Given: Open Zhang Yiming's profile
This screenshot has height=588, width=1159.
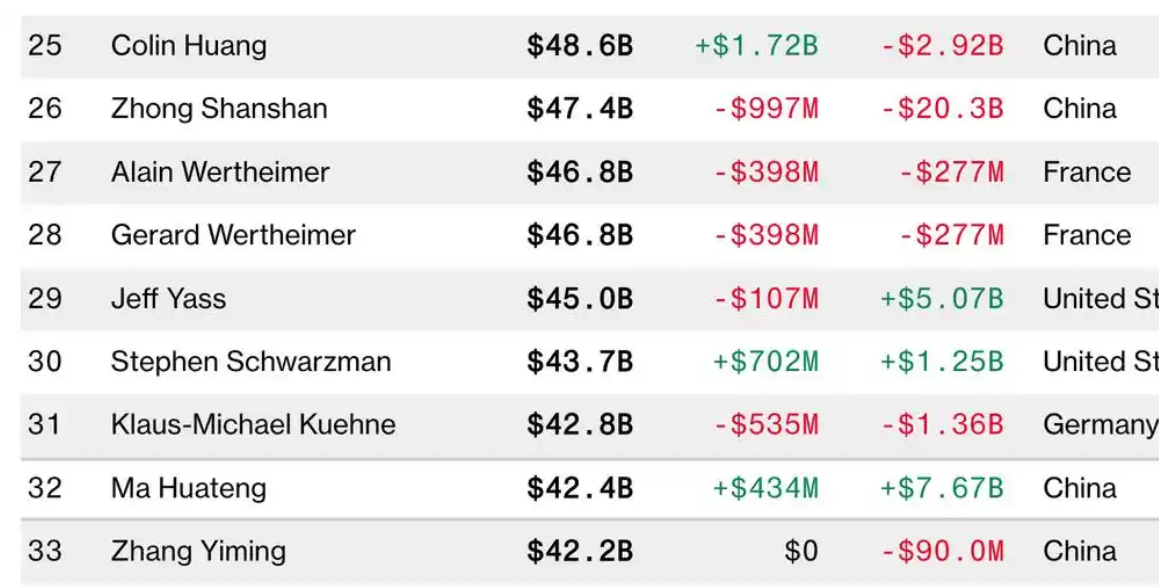Looking at the screenshot, I should tap(198, 552).
